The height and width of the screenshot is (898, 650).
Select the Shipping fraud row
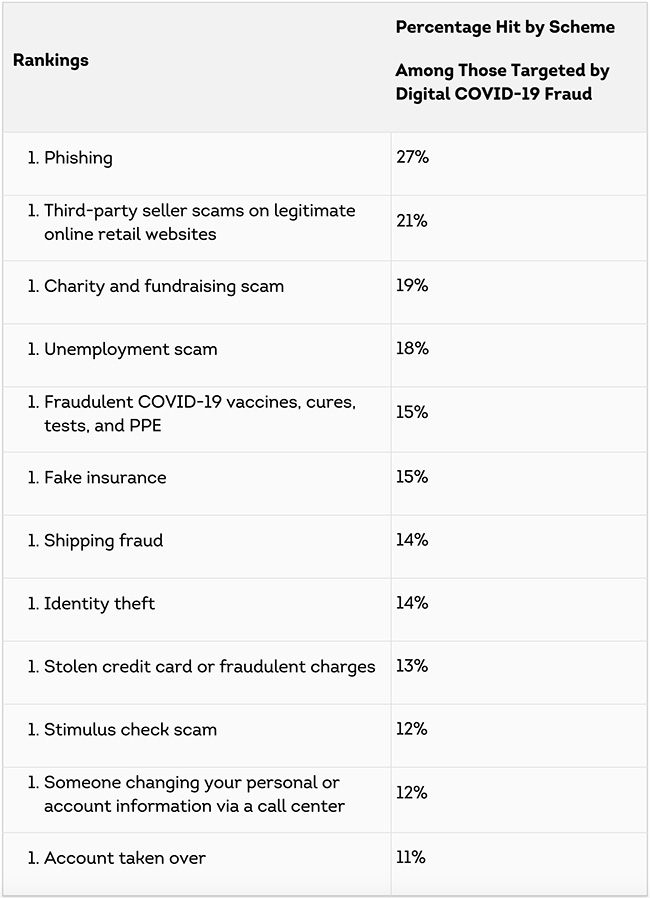(x=103, y=540)
